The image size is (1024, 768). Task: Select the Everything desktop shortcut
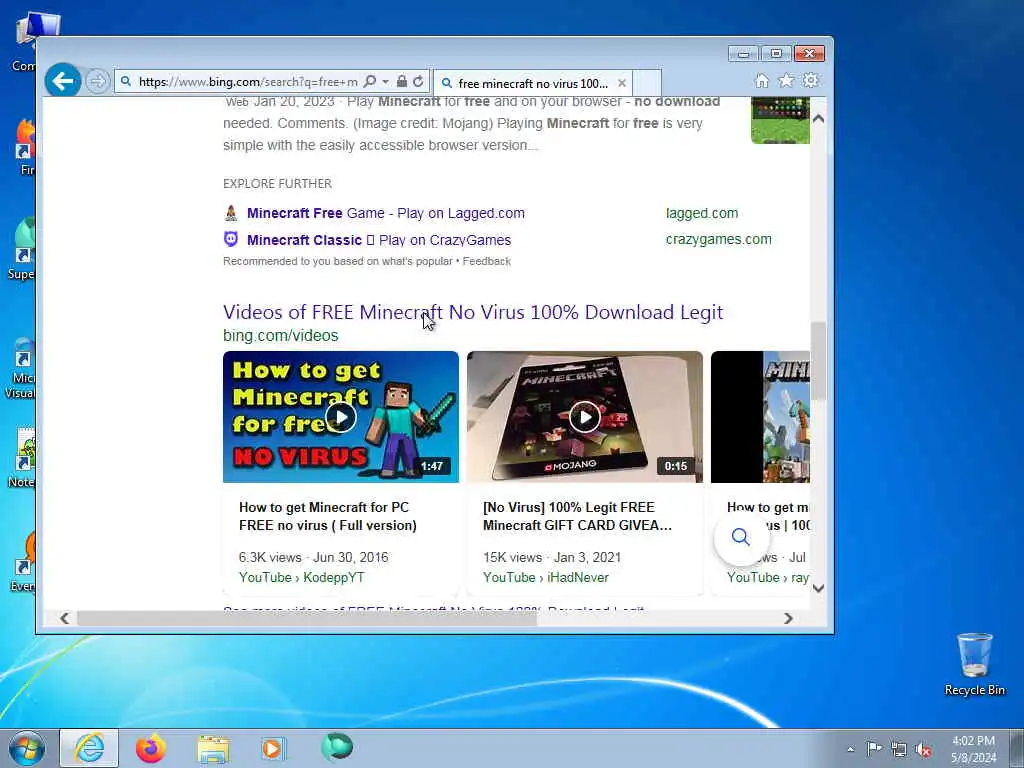tap(24, 563)
